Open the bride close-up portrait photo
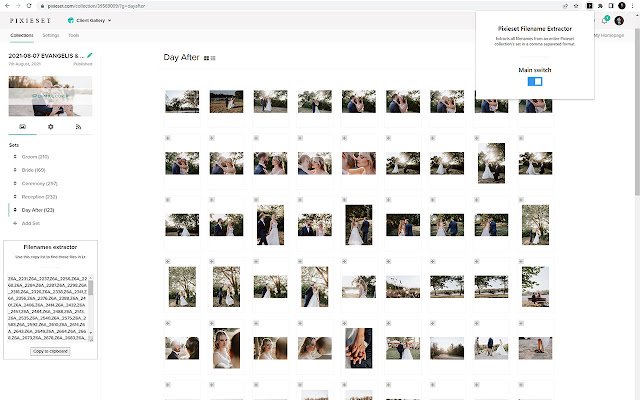This screenshot has height=400, width=640. point(227,348)
